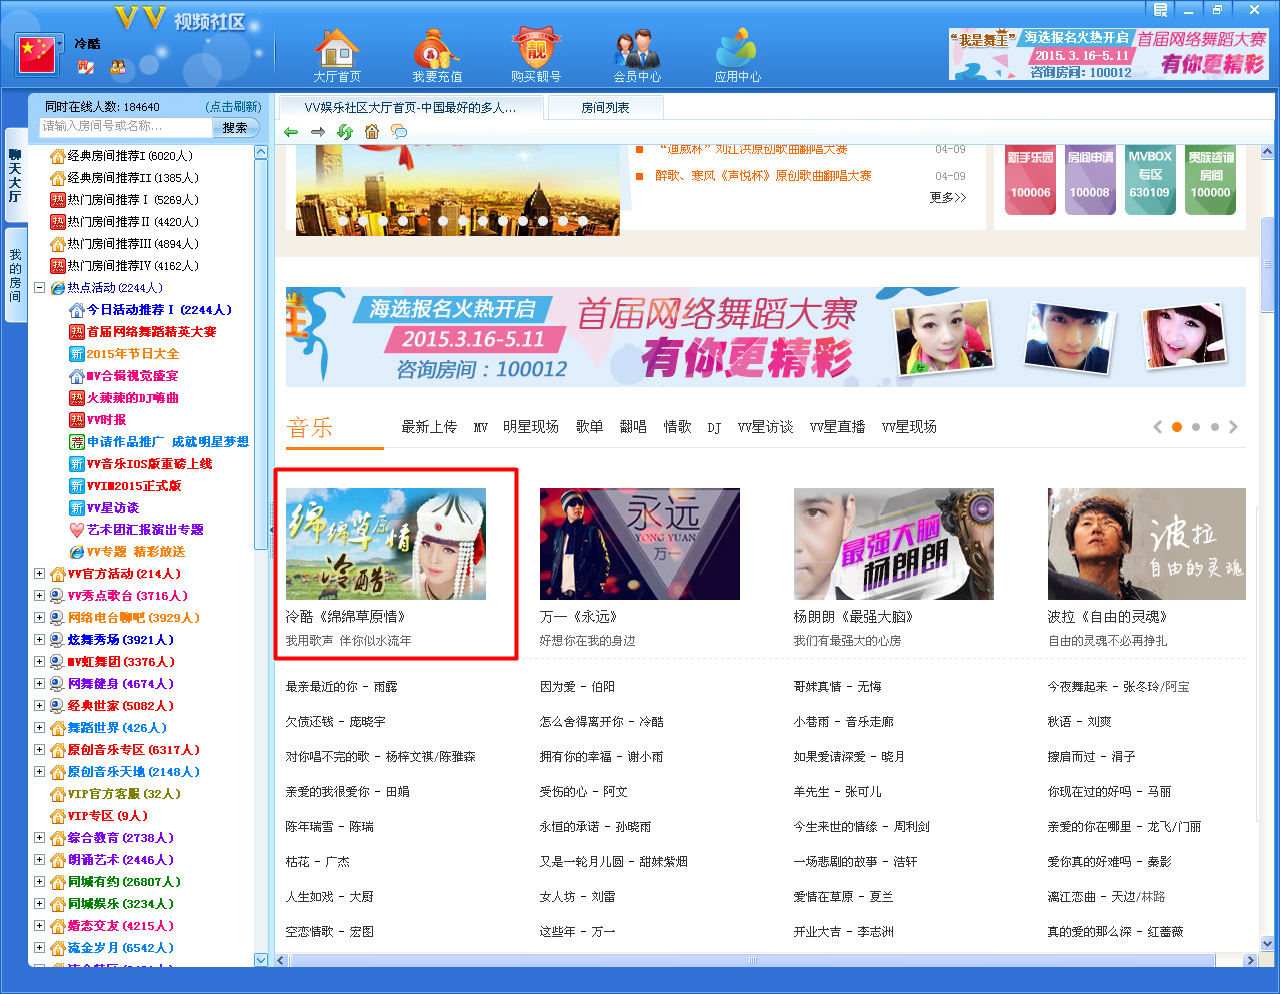Select the 翻唱 music category tab
The width and height of the screenshot is (1280, 994).
(x=633, y=427)
